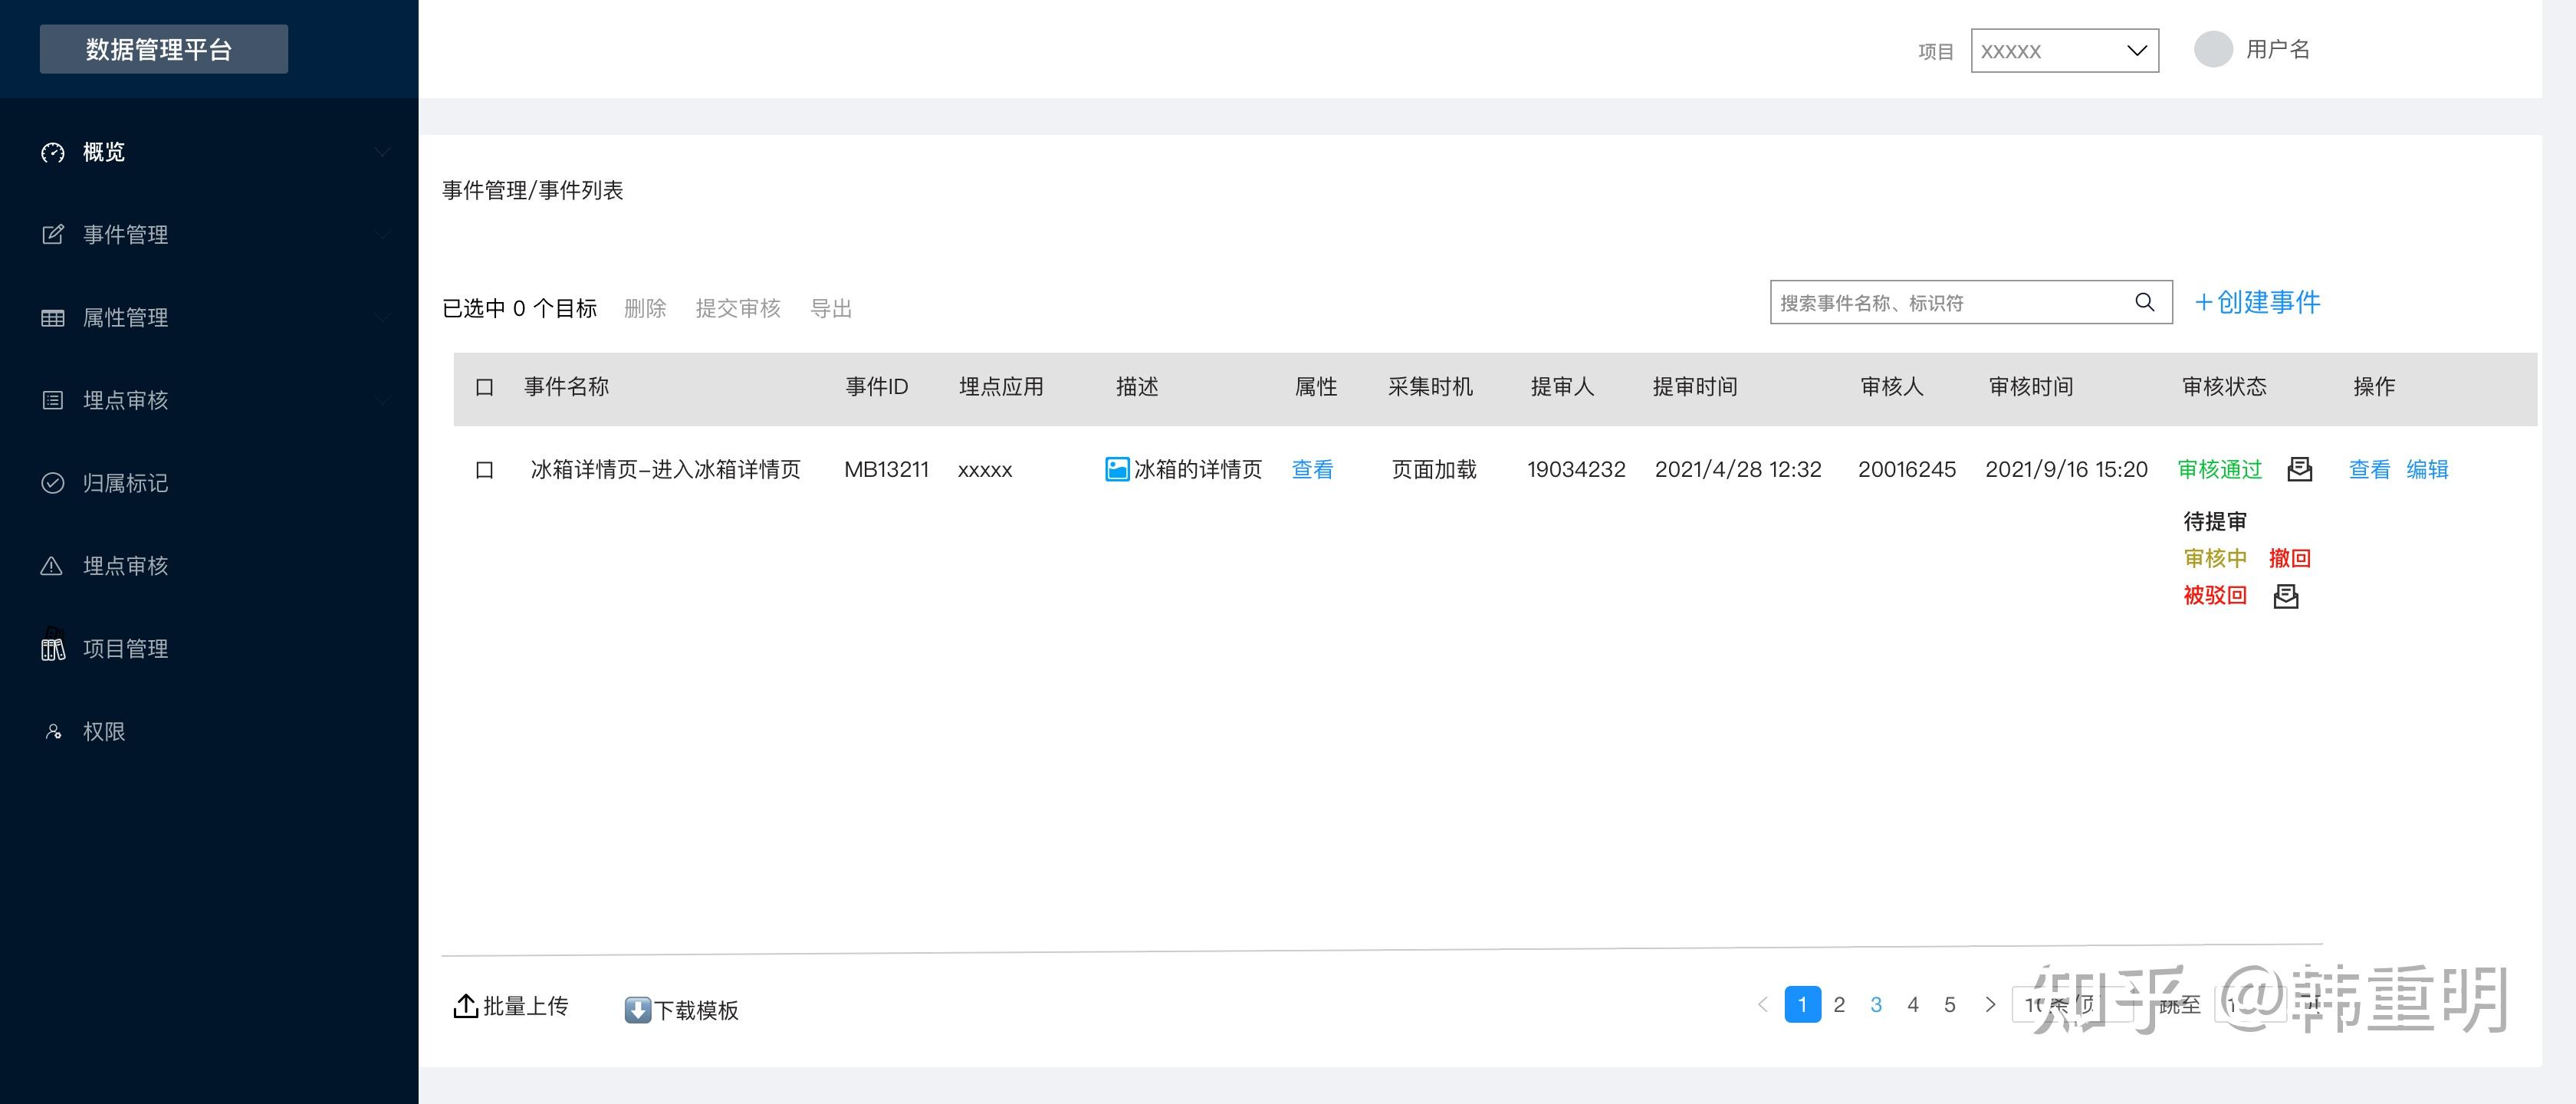Click the 项目管理 sidebar icon

coord(53,648)
